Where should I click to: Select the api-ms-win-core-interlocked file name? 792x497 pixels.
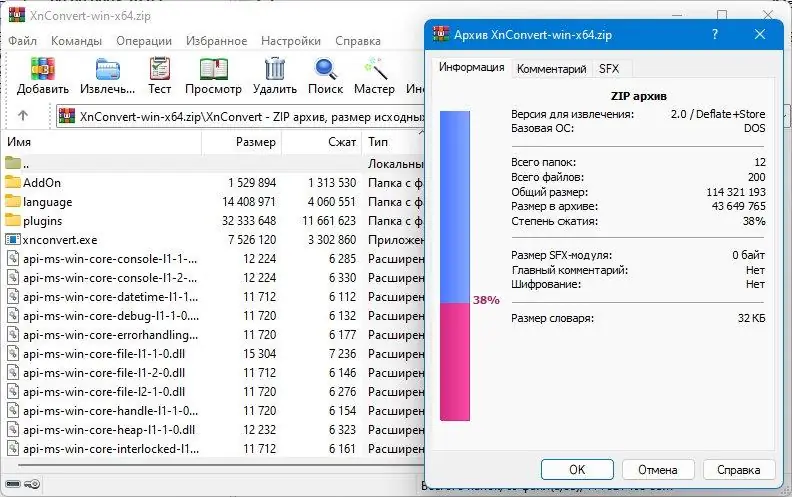(111, 449)
